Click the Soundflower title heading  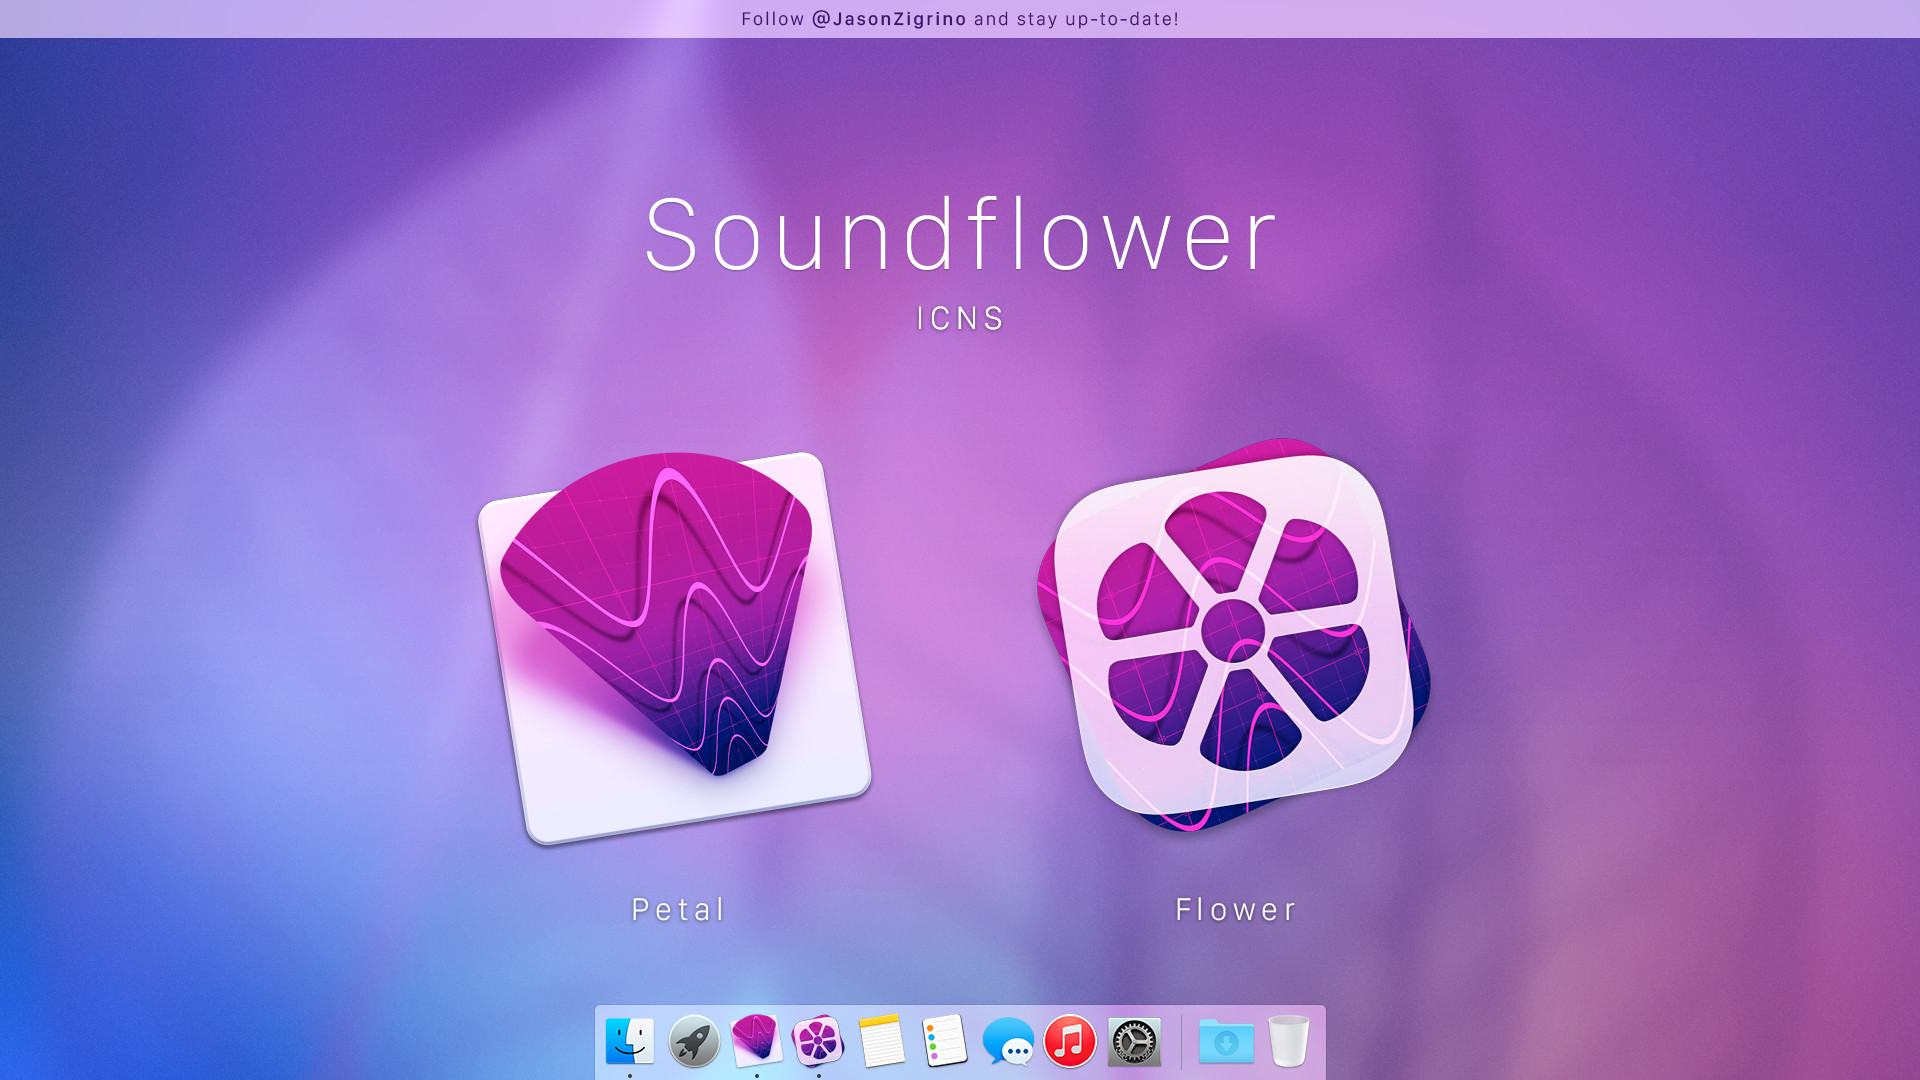[960, 236]
